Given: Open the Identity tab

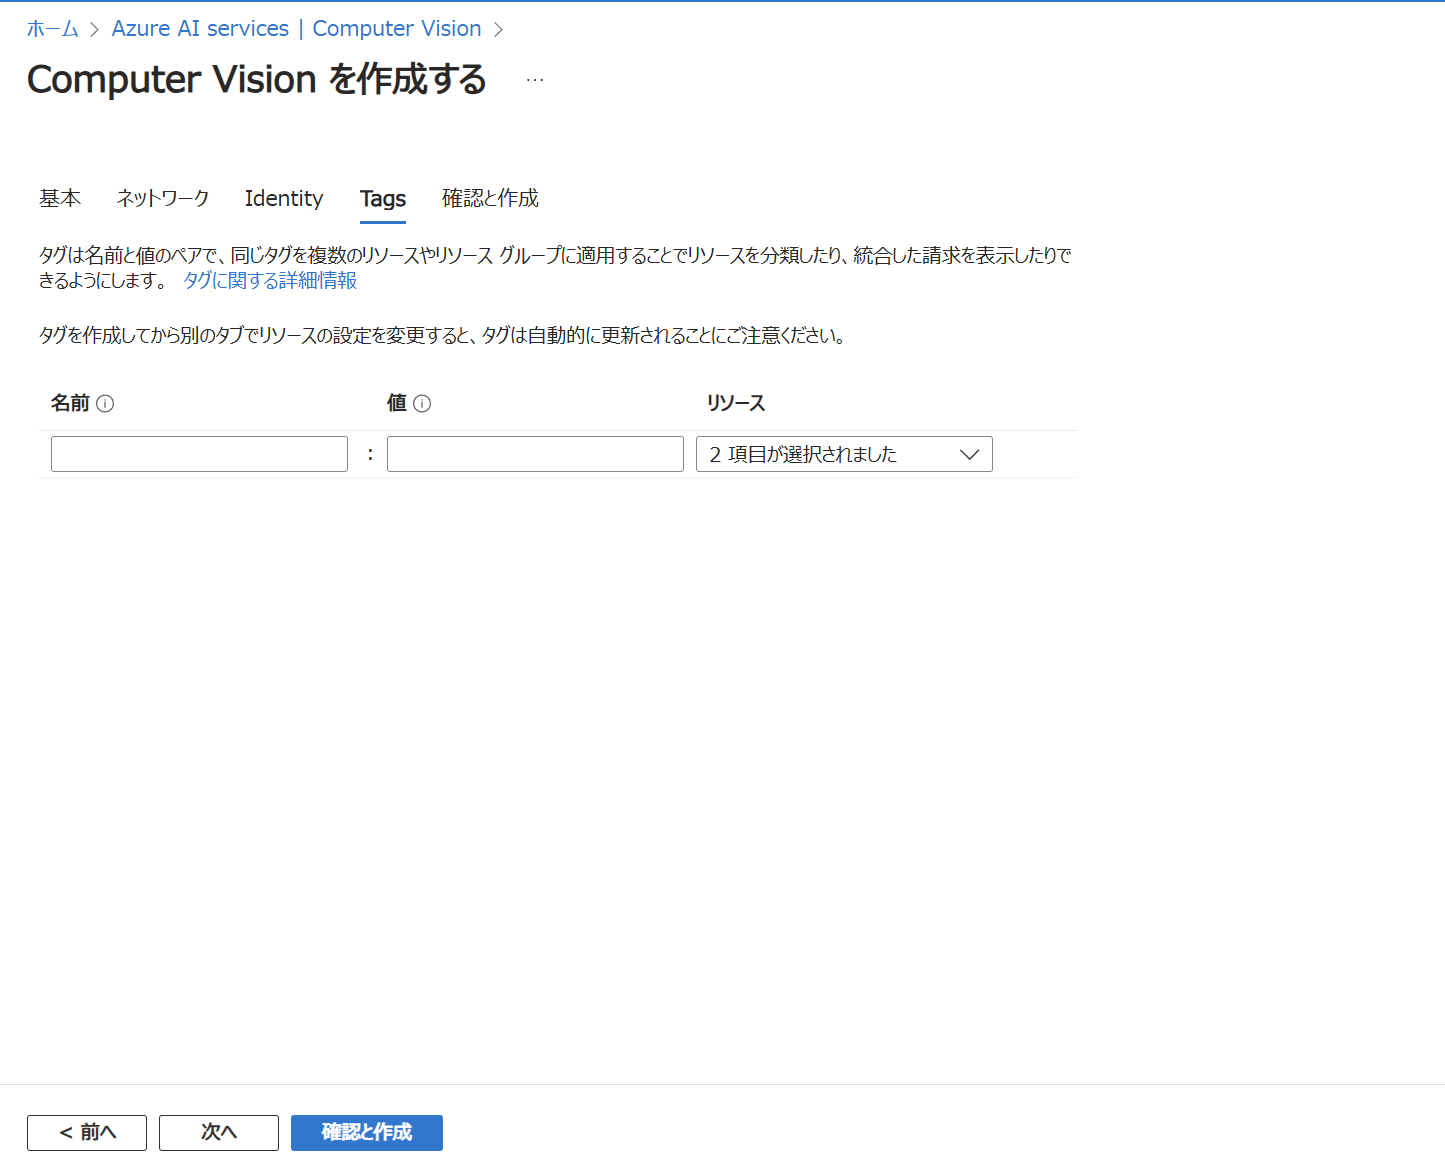Looking at the screenshot, I should click(284, 198).
